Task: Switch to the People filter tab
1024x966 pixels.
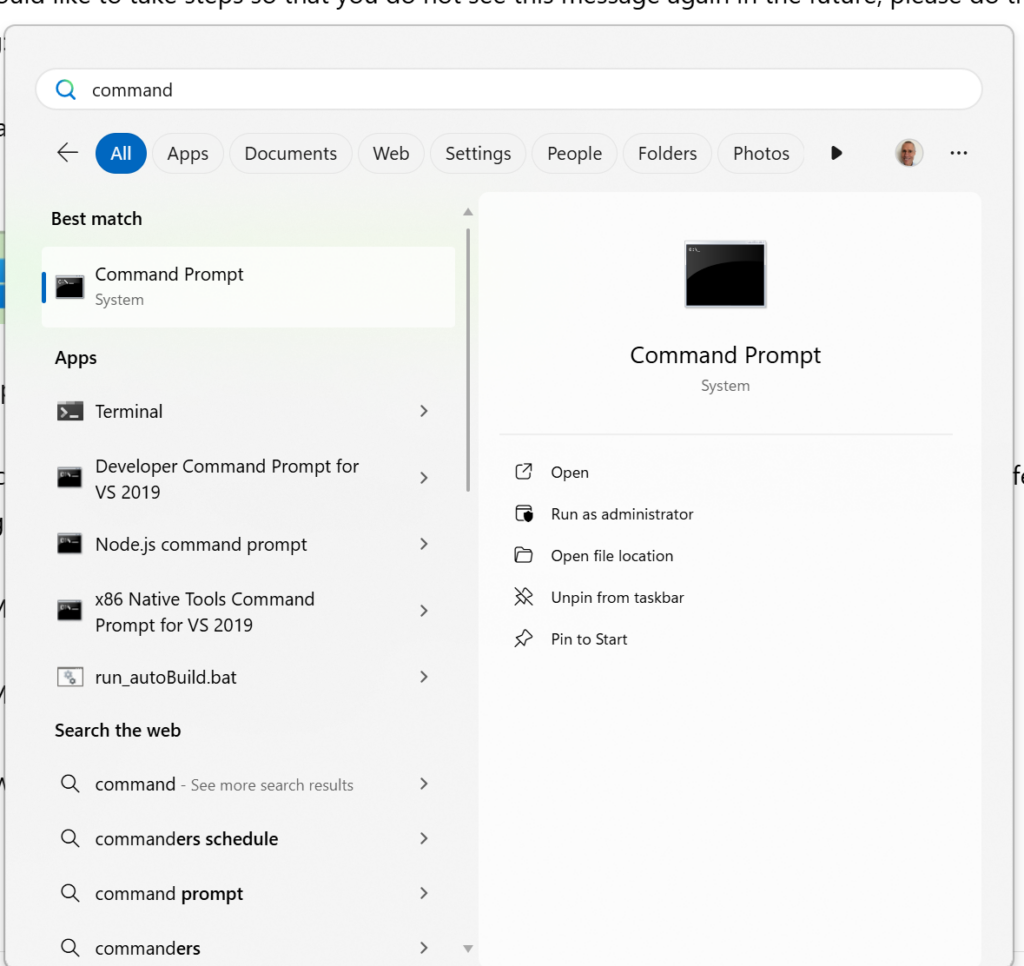Action: pyautogui.click(x=575, y=153)
